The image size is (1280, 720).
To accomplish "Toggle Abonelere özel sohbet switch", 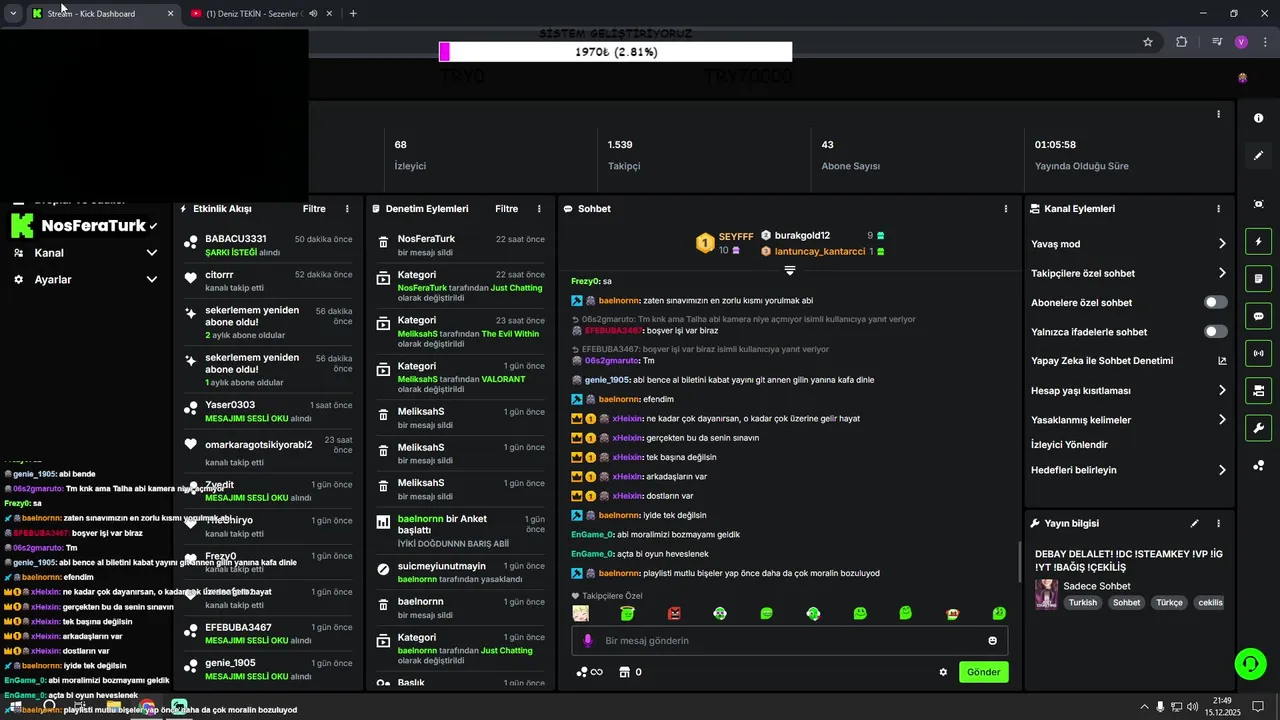I will [x=1216, y=302].
